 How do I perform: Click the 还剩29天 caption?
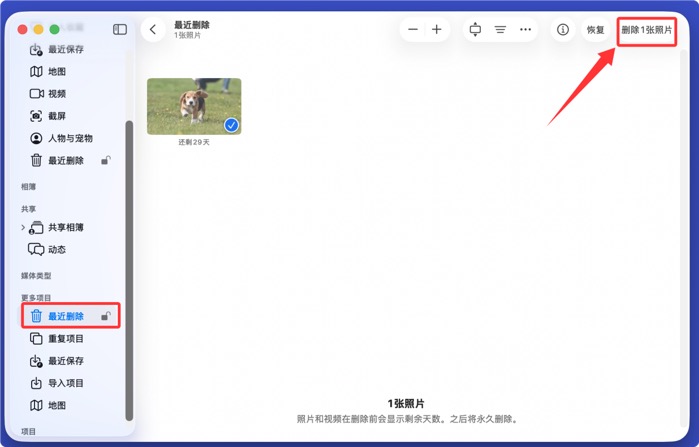click(194, 142)
